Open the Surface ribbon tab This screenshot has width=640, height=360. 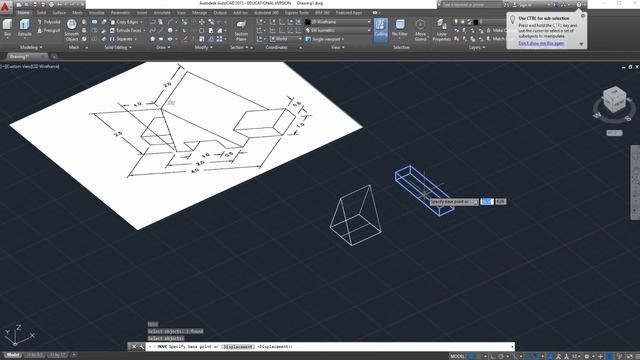click(x=59, y=13)
